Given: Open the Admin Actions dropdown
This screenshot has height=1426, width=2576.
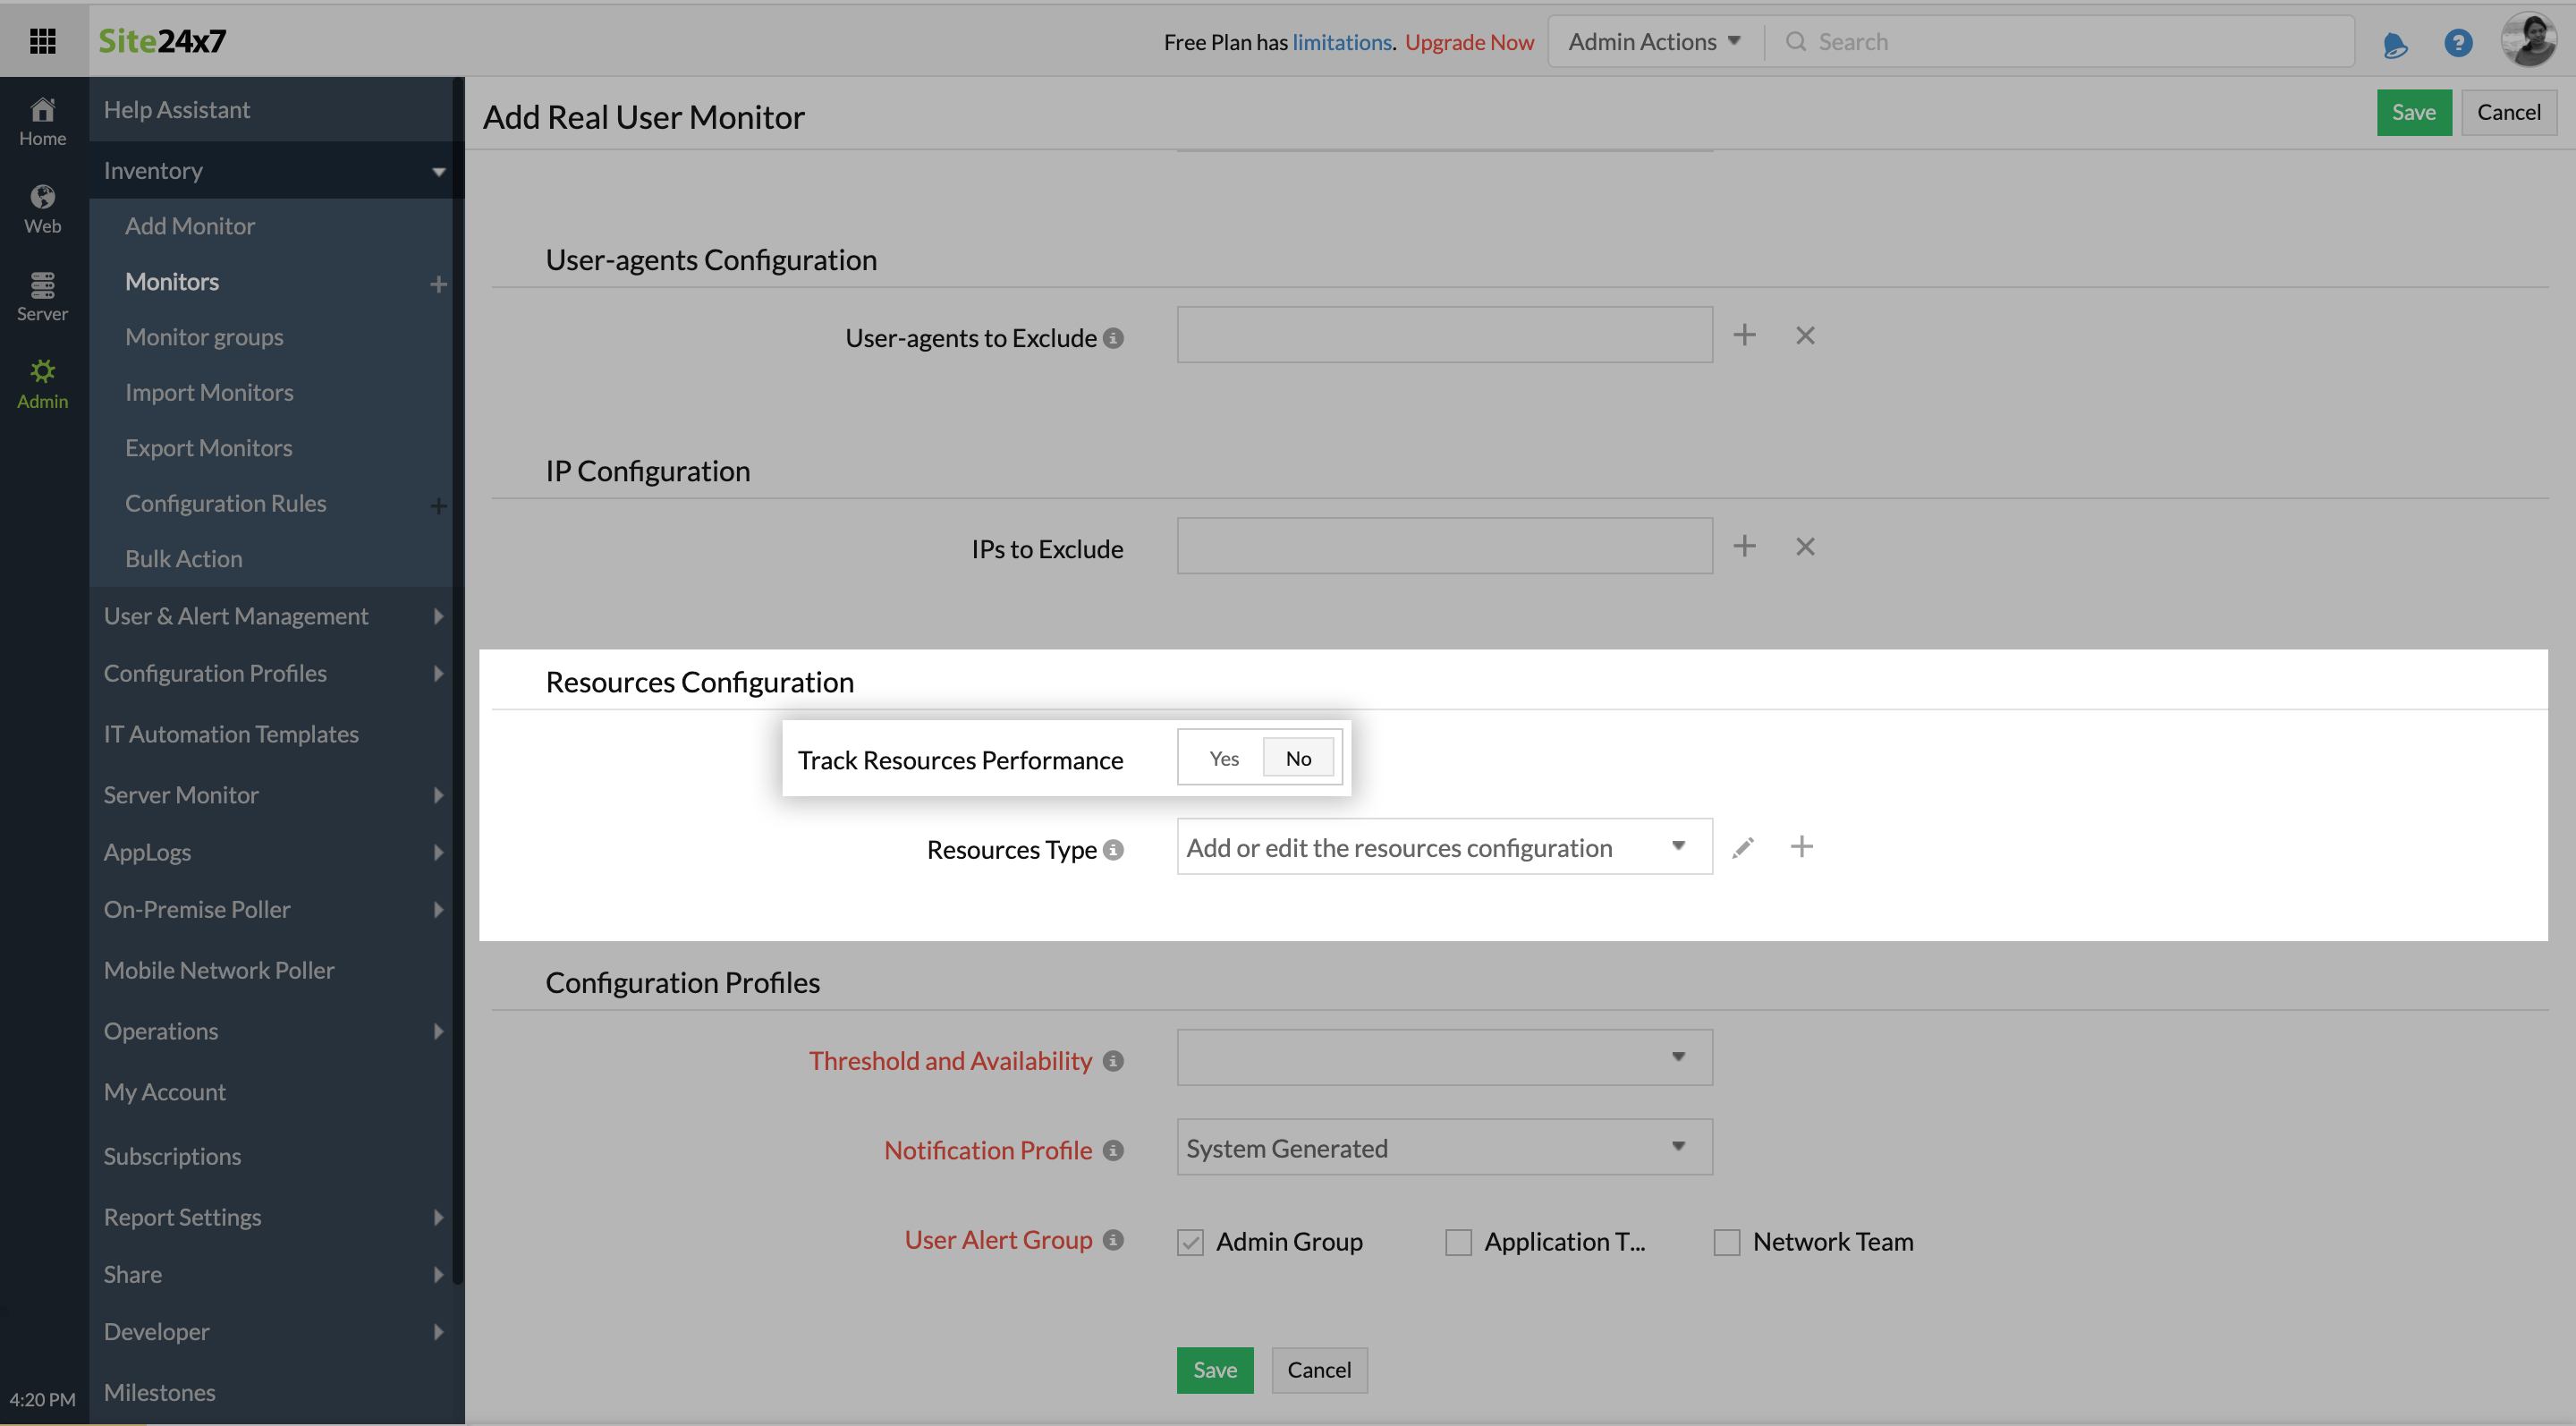Looking at the screenshot, I should (1654, 42).
